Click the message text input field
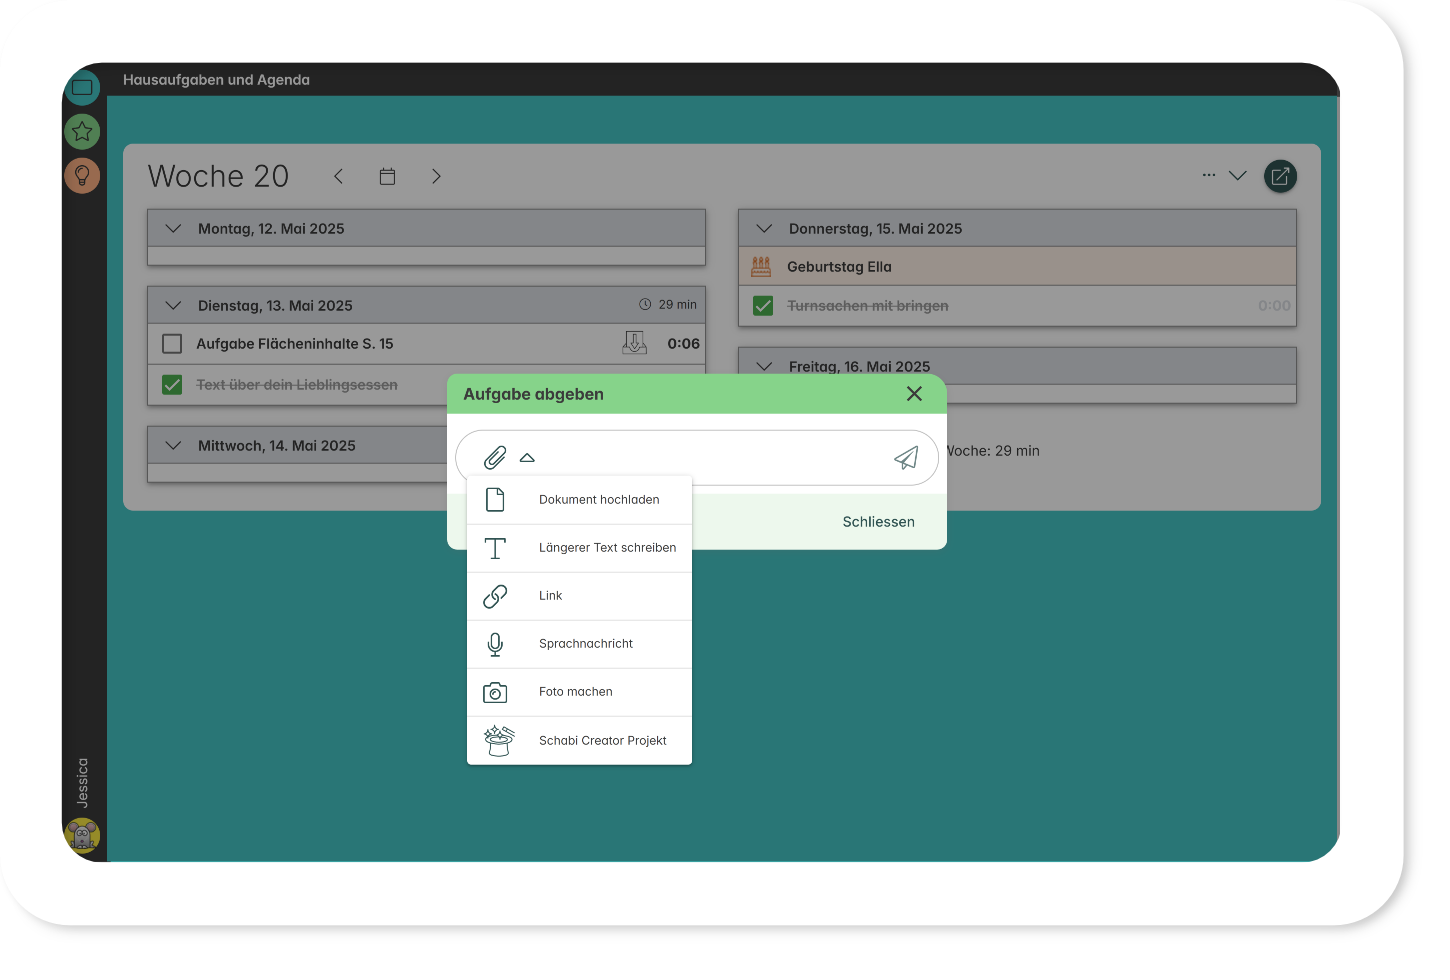The width and height of the screenshot is (1450, 980). click(x=710, y=458)
